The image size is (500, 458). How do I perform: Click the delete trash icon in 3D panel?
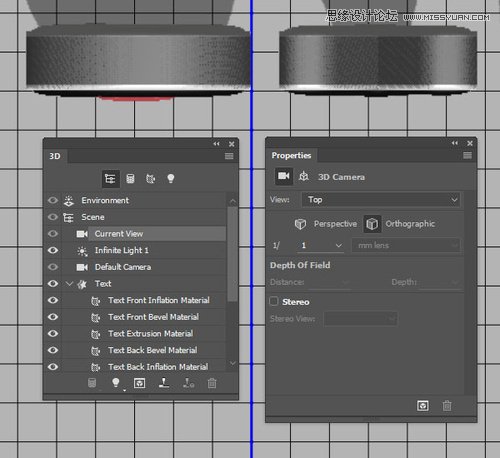click(212, 383)
